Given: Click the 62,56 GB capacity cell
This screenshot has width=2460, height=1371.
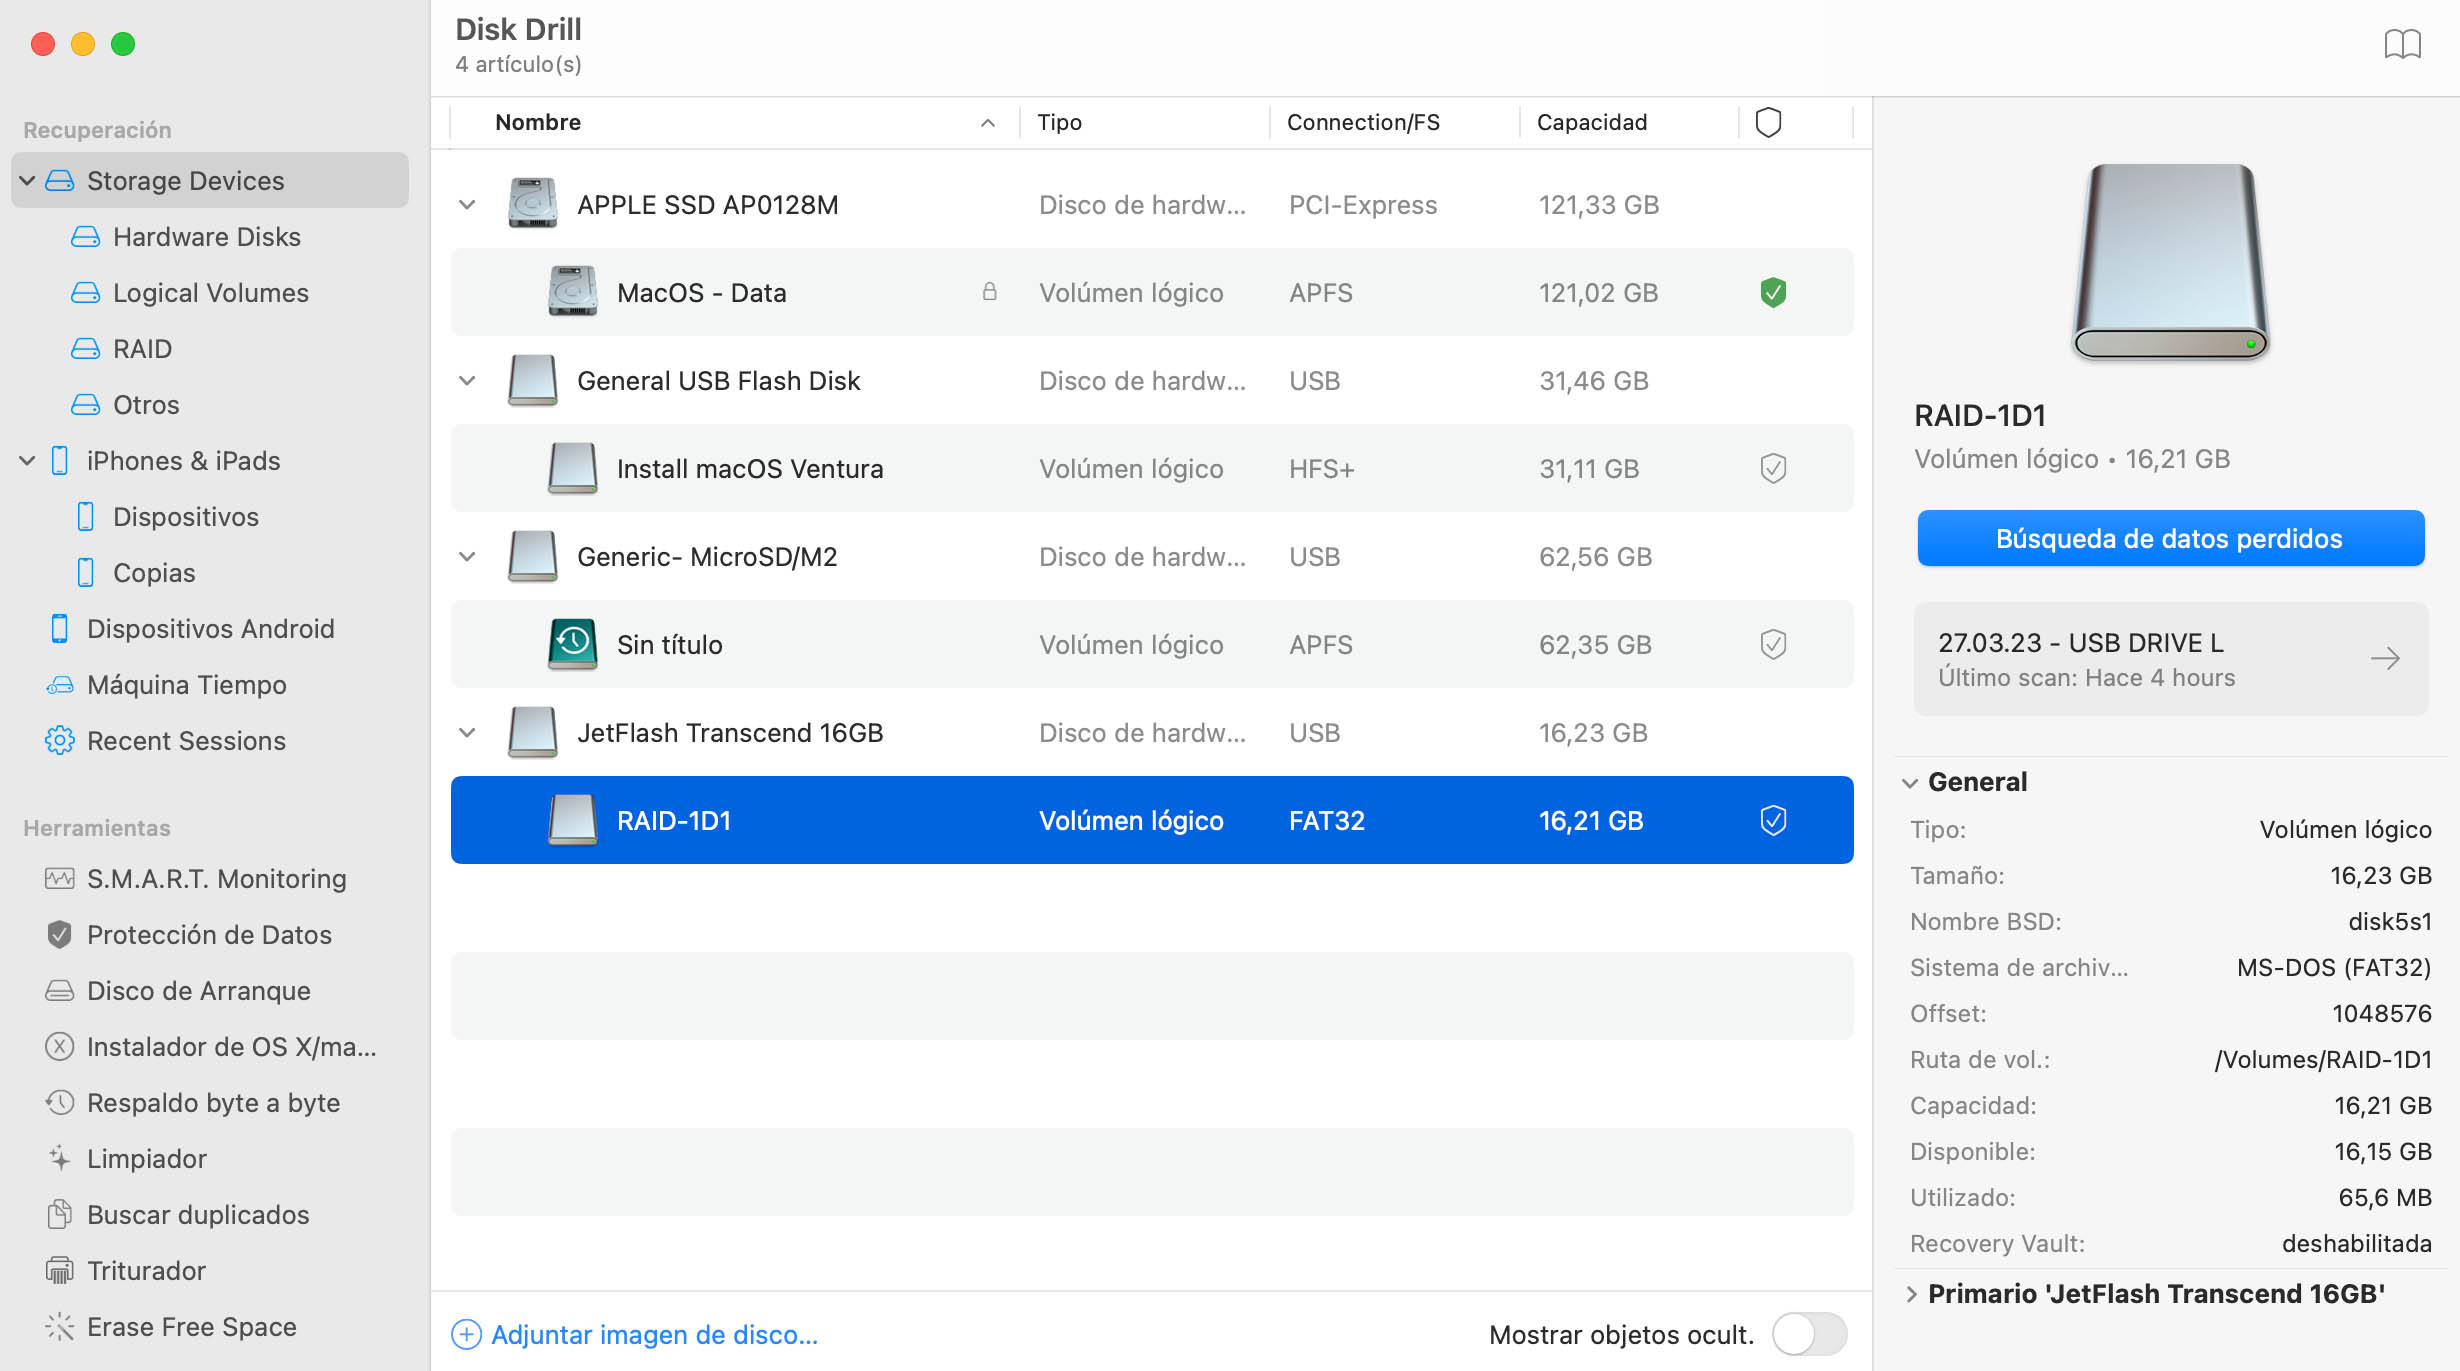Looking at the screenshot, I should point(1595,557).
